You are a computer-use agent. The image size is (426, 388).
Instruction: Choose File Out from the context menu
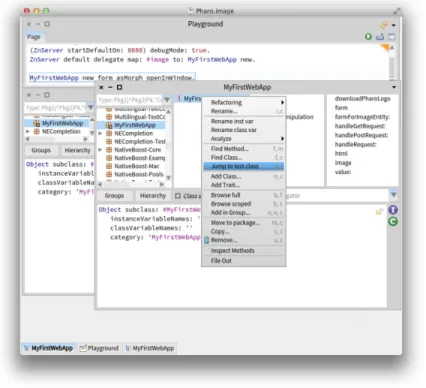[x=244, y=261]
